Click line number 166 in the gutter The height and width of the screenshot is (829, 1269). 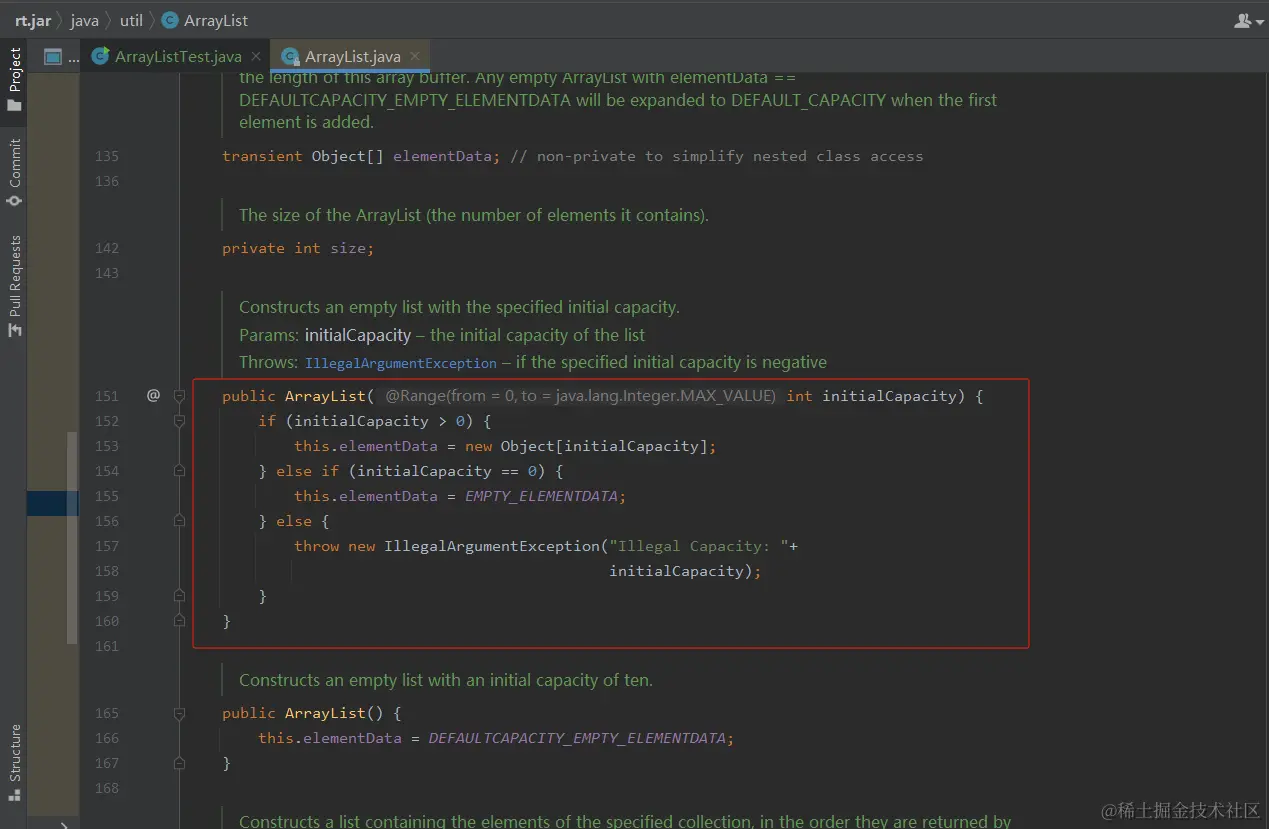[107, 738]
